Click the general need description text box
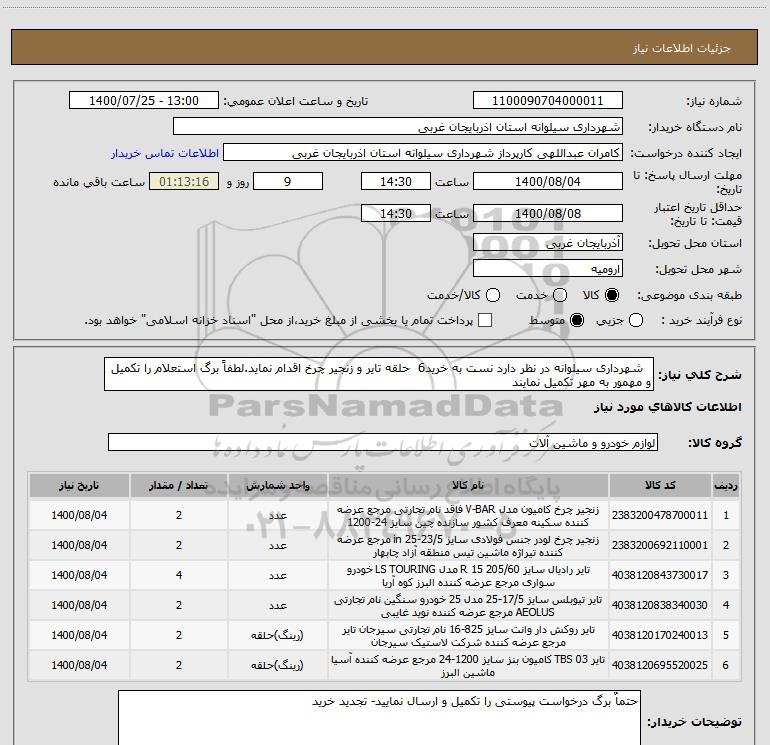The width and height of the screenshot is (770, 745). tap(379, 375)
